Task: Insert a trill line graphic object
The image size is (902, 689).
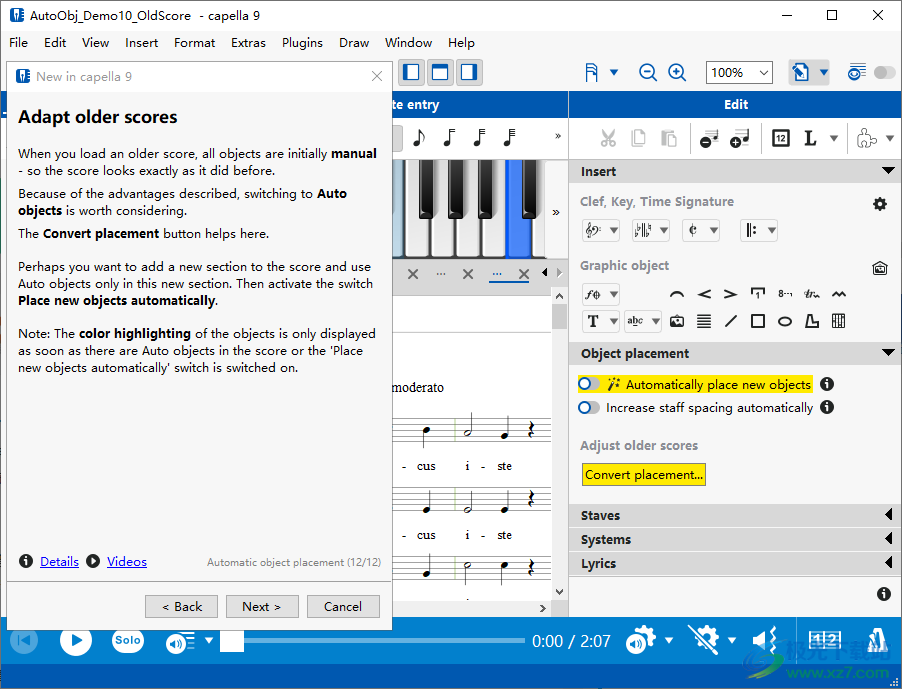Action: (x=812, y=294)
